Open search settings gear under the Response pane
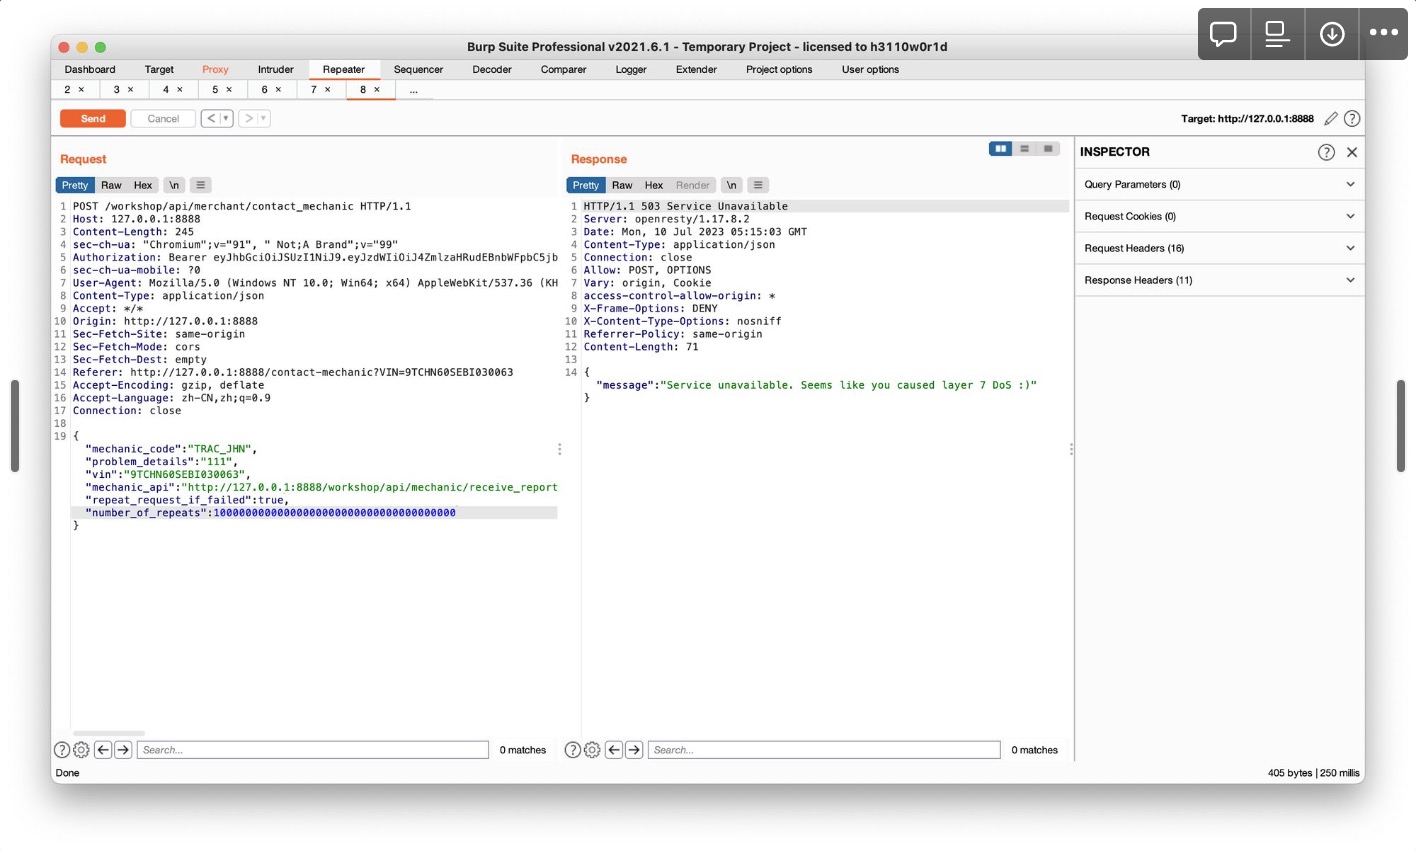The height and width of the screenshot is (850, 1416). (x=592, y=750)
